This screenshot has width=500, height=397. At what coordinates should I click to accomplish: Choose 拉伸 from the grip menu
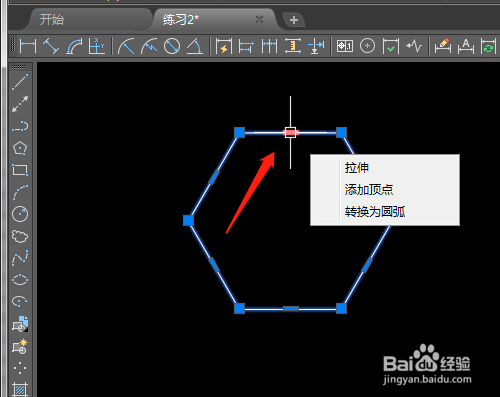385,167
